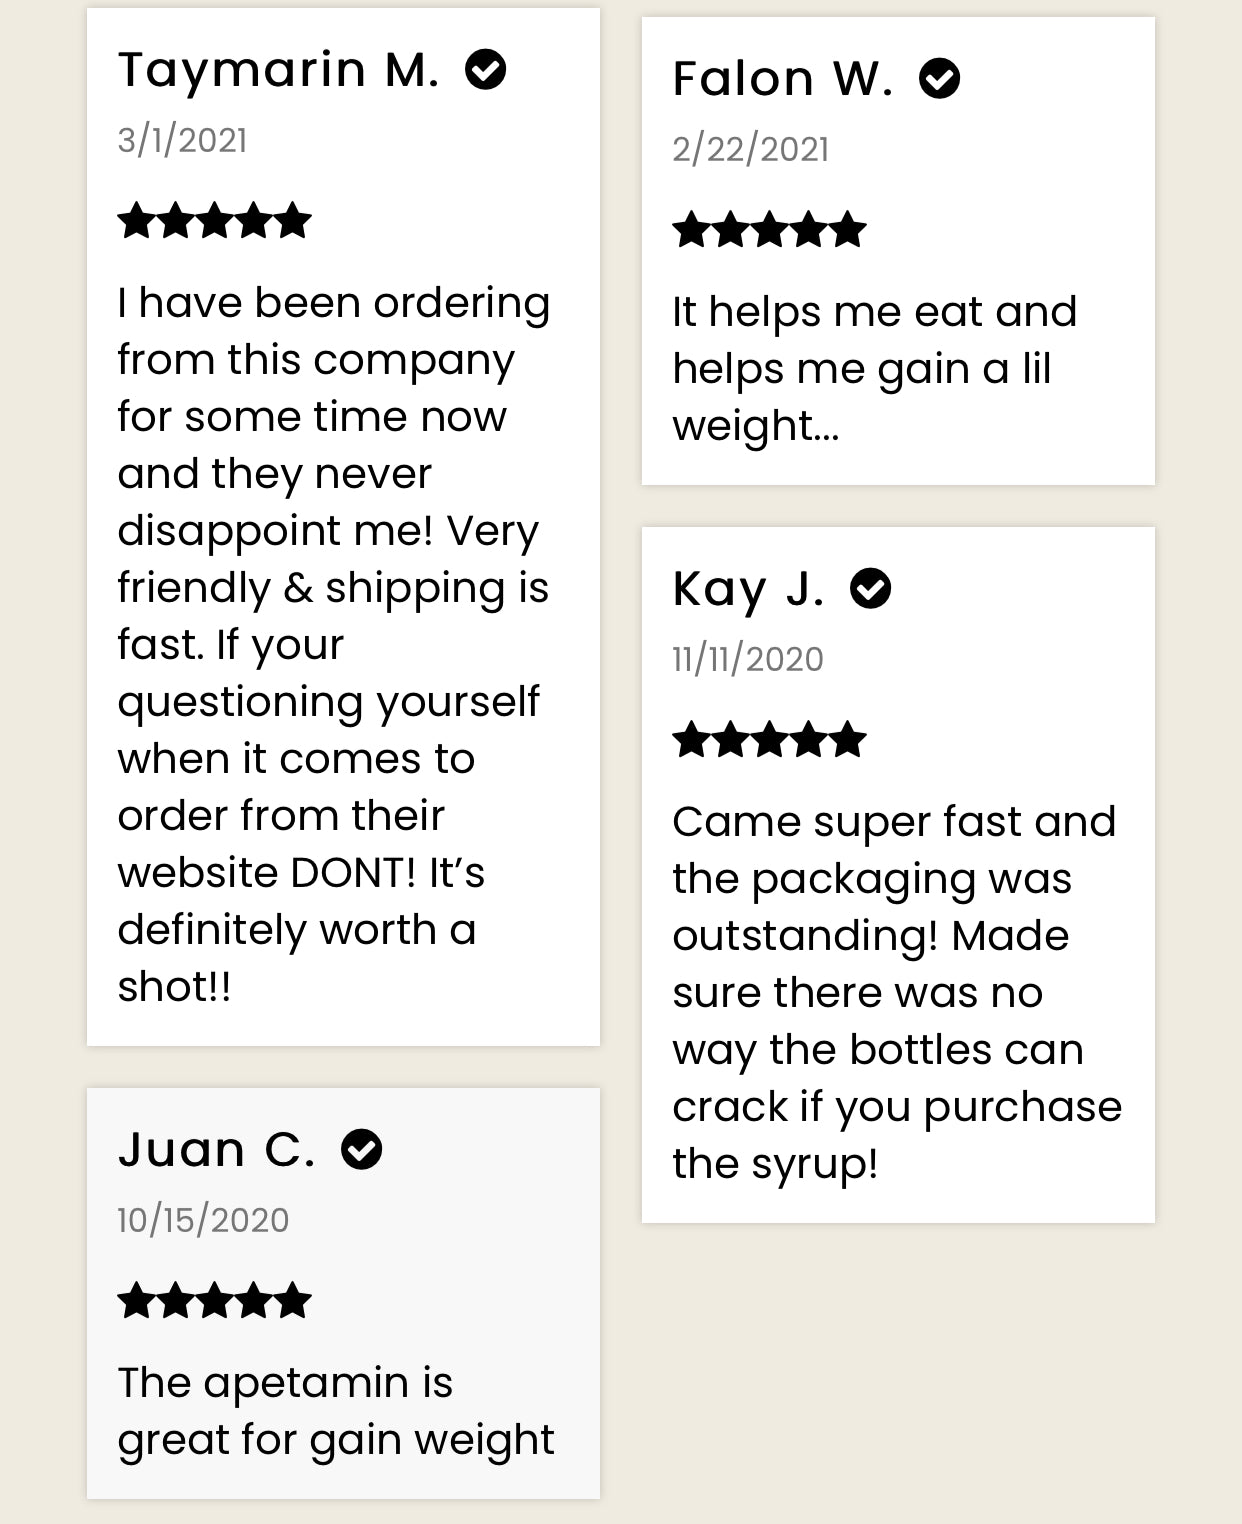The image size is (1242, 1524).
Task: Open Juan's apetamin review text
Action: pos(336,1411)
